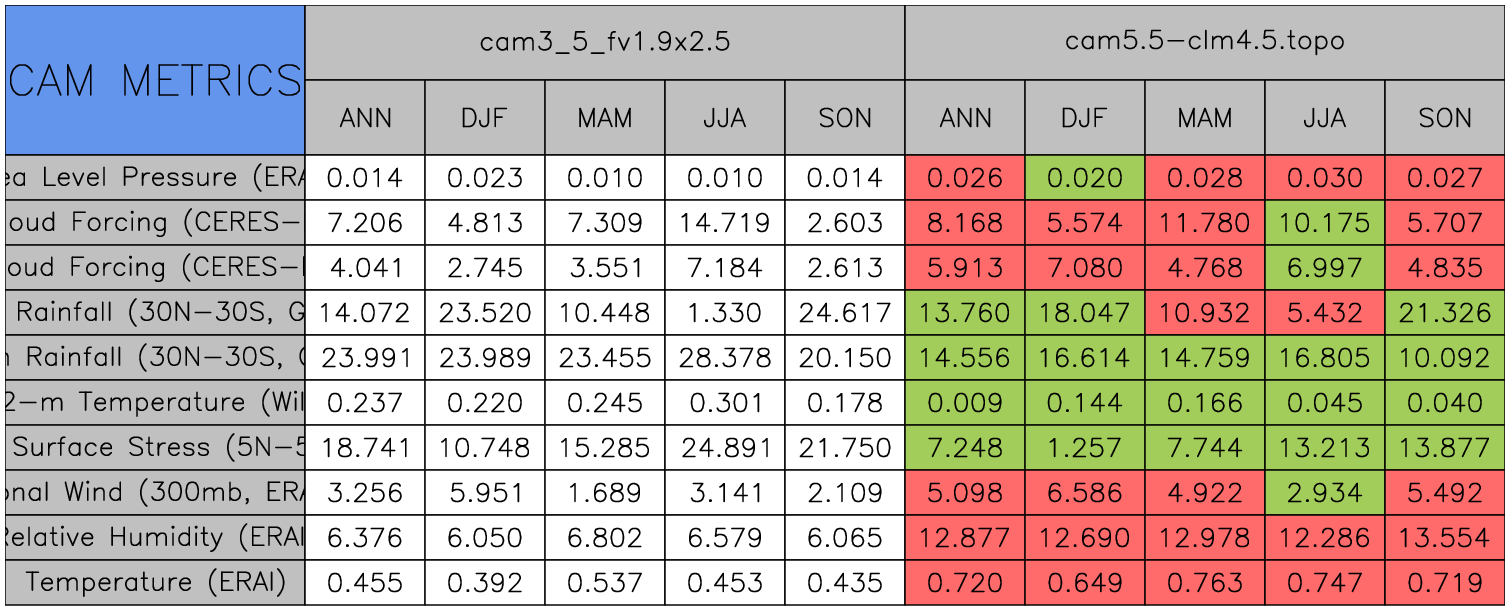Select the cam5.5-clm4.5.topo model header
The image size is (1510, 611).
[1204, 42]
